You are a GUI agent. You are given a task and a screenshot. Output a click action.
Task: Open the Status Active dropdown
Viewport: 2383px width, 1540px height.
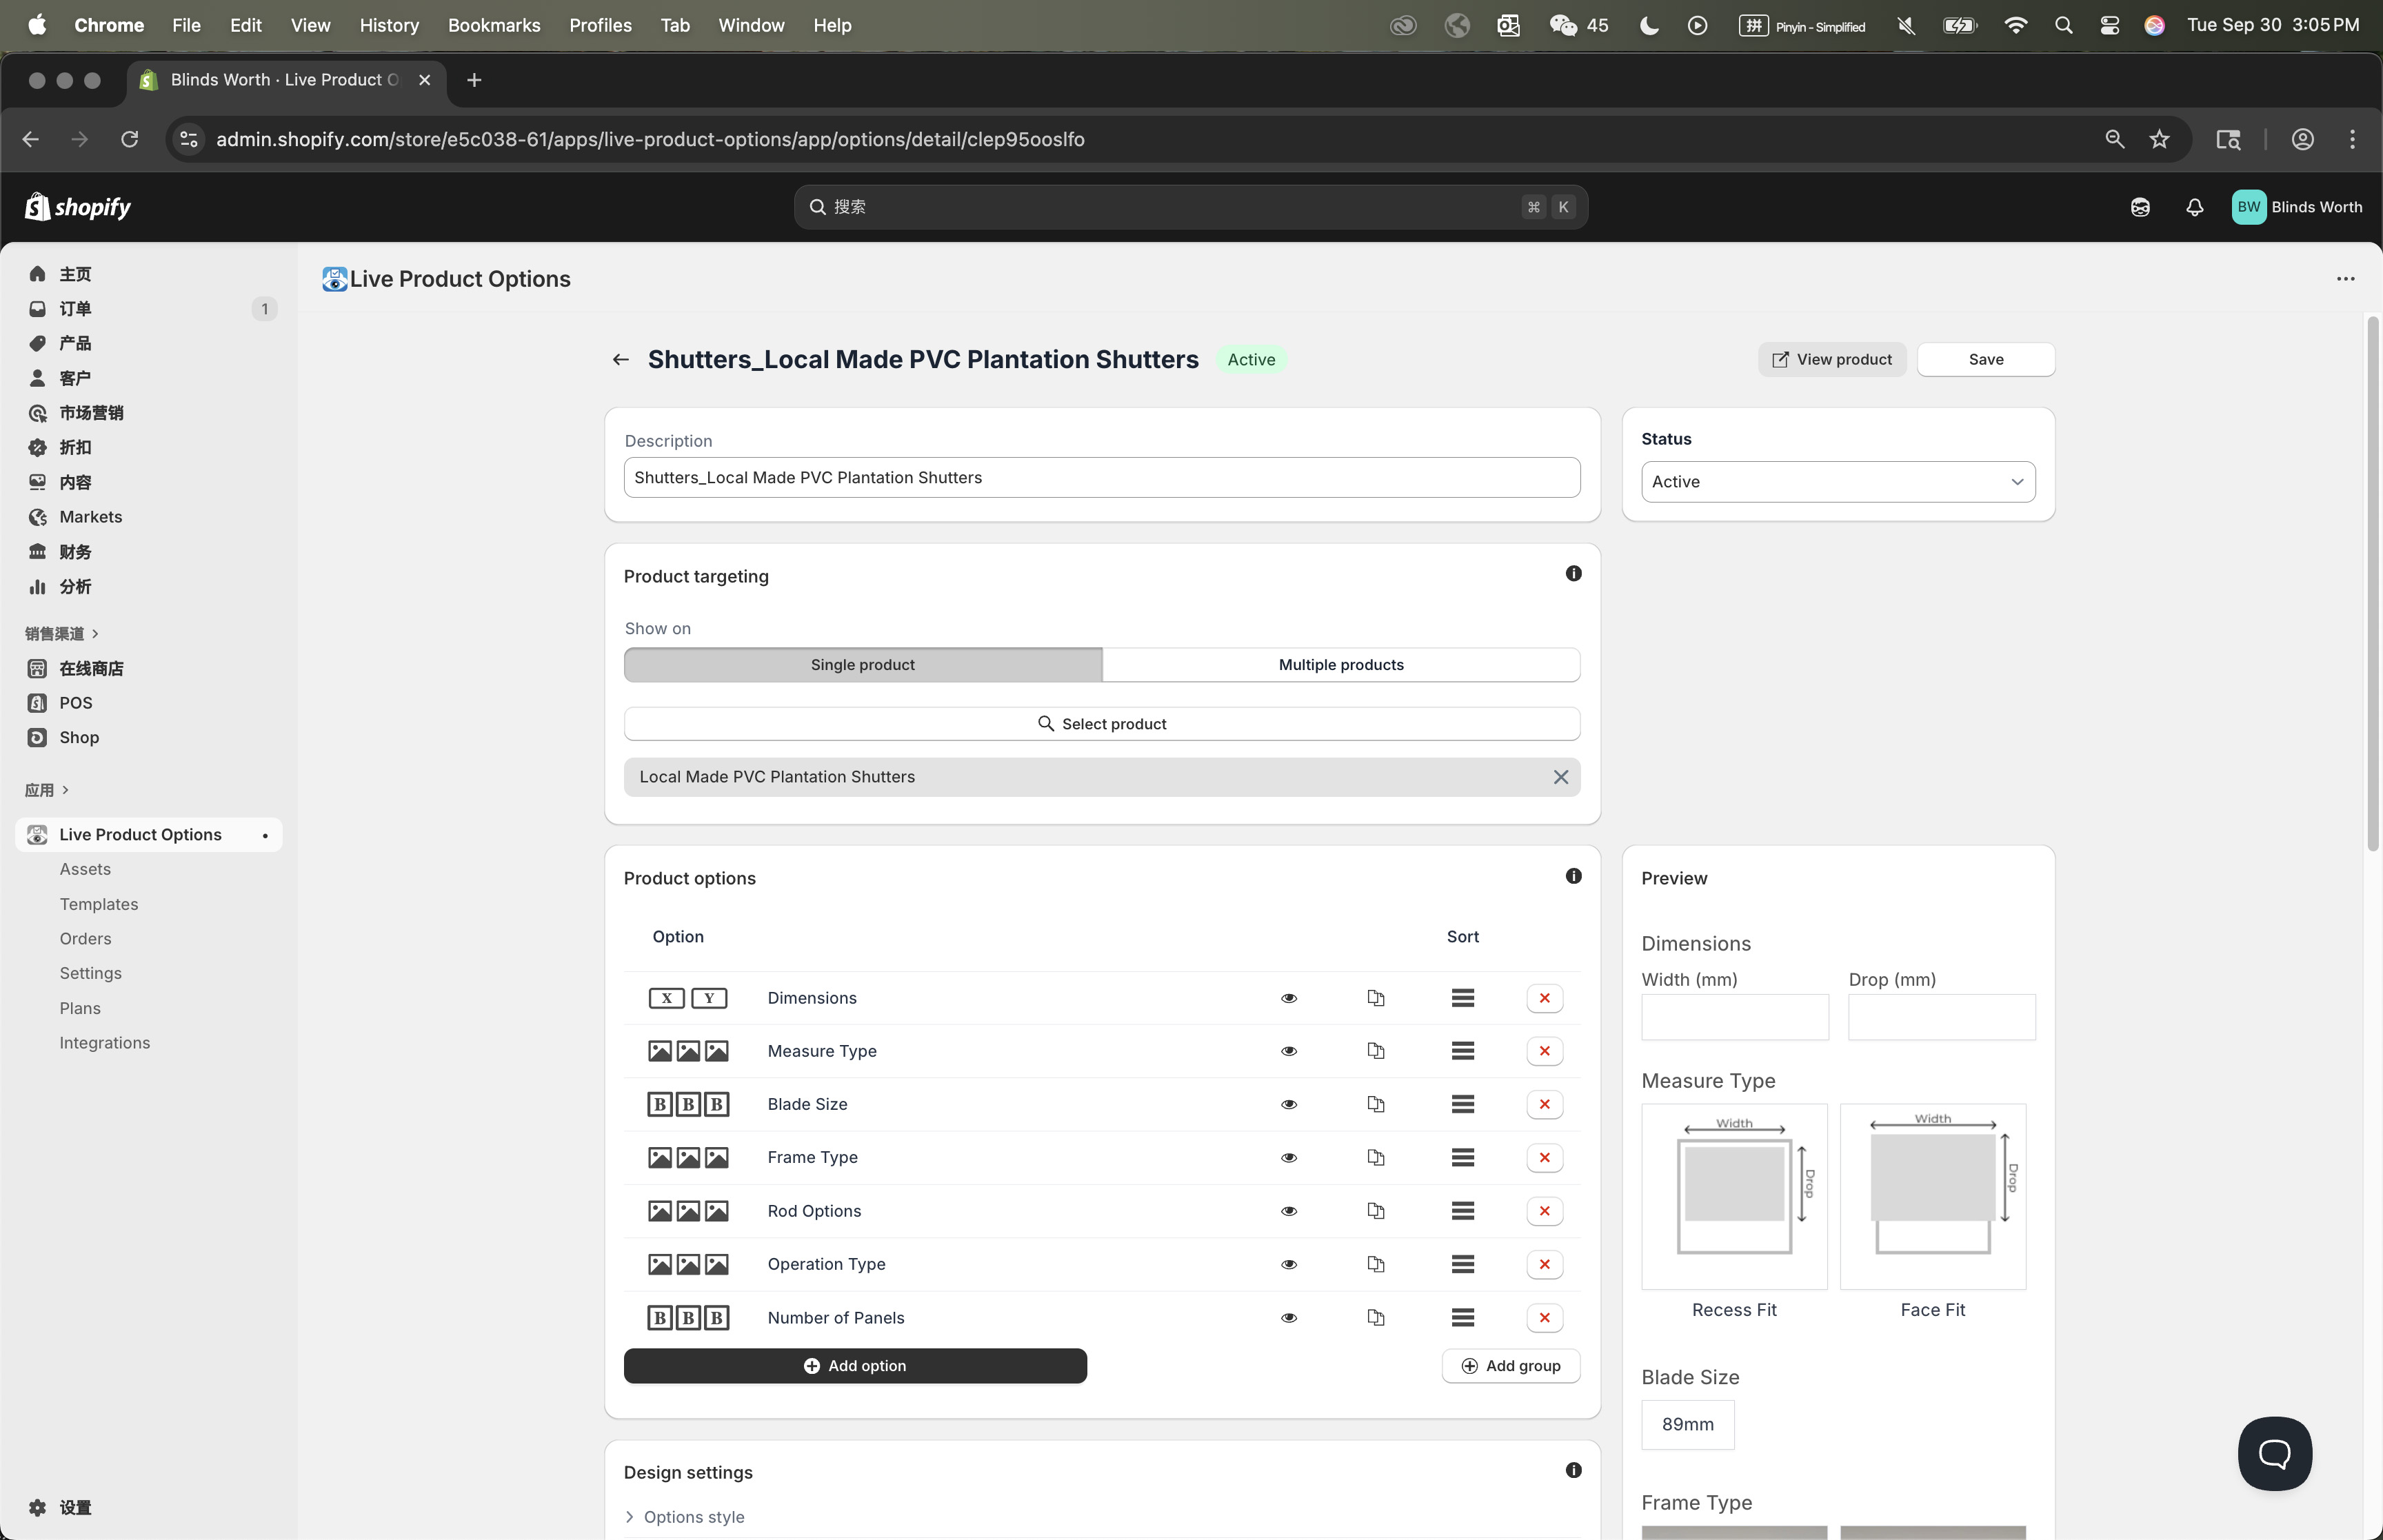[1837, 482]
